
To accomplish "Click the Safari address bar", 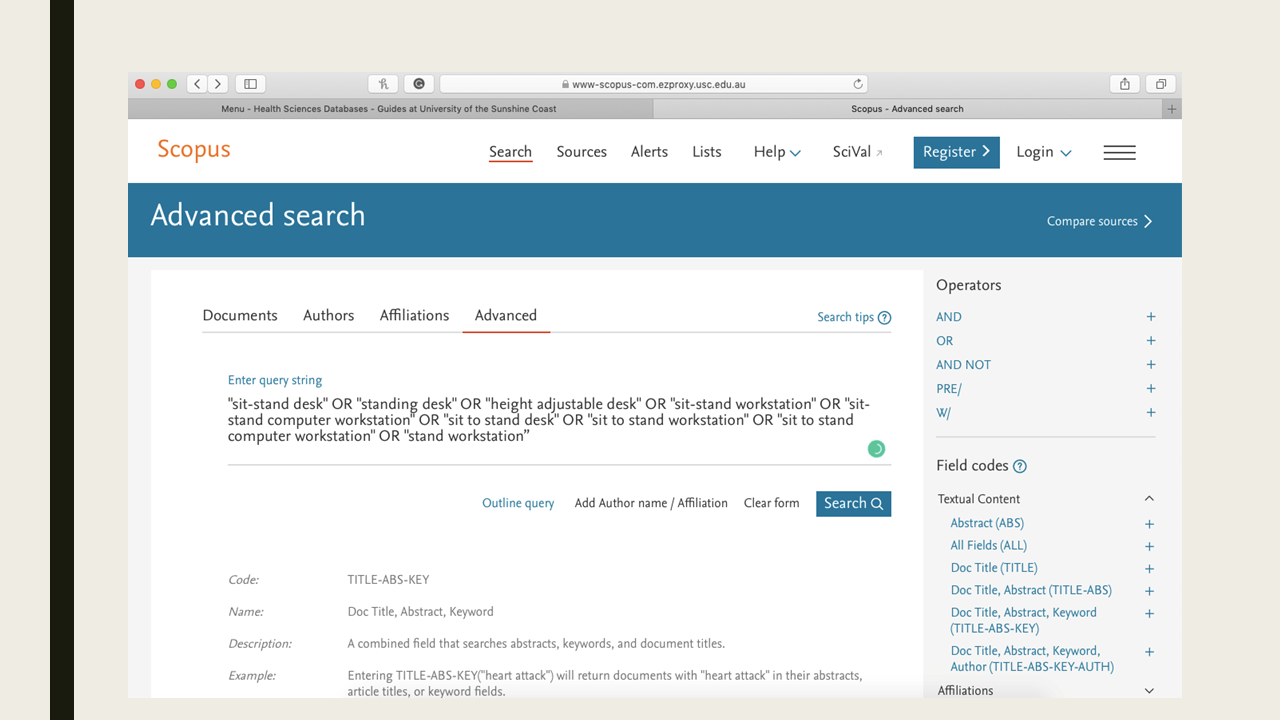I will tap(653, 84).
